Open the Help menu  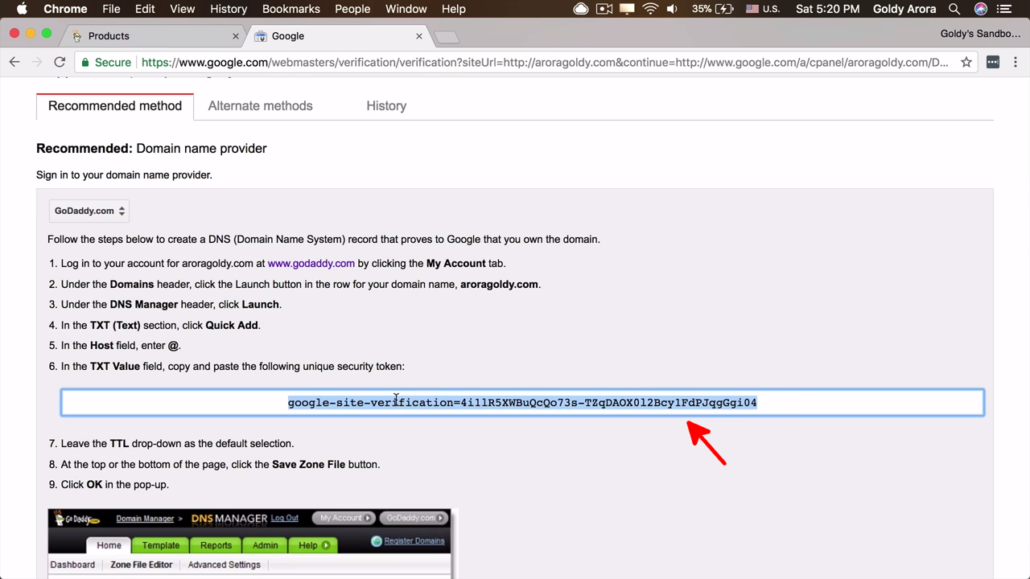pos(453,9)
